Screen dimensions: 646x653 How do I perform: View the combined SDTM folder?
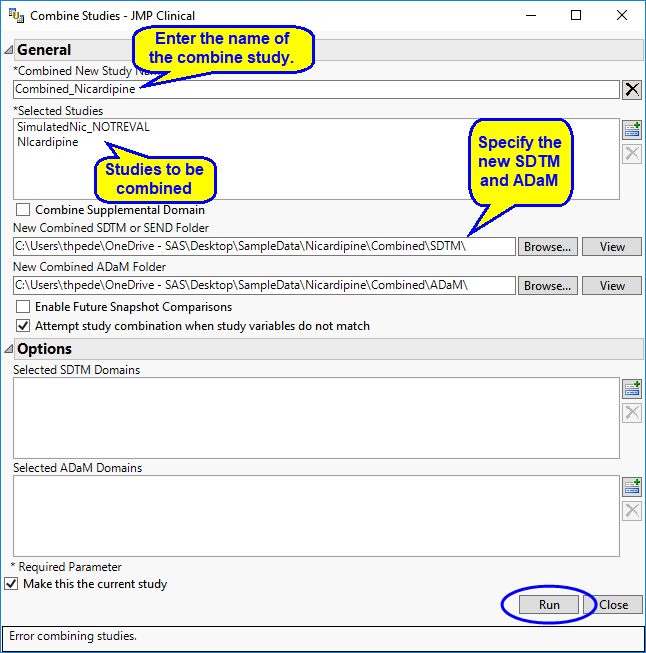pyautogui.click(x=612, y=247)
